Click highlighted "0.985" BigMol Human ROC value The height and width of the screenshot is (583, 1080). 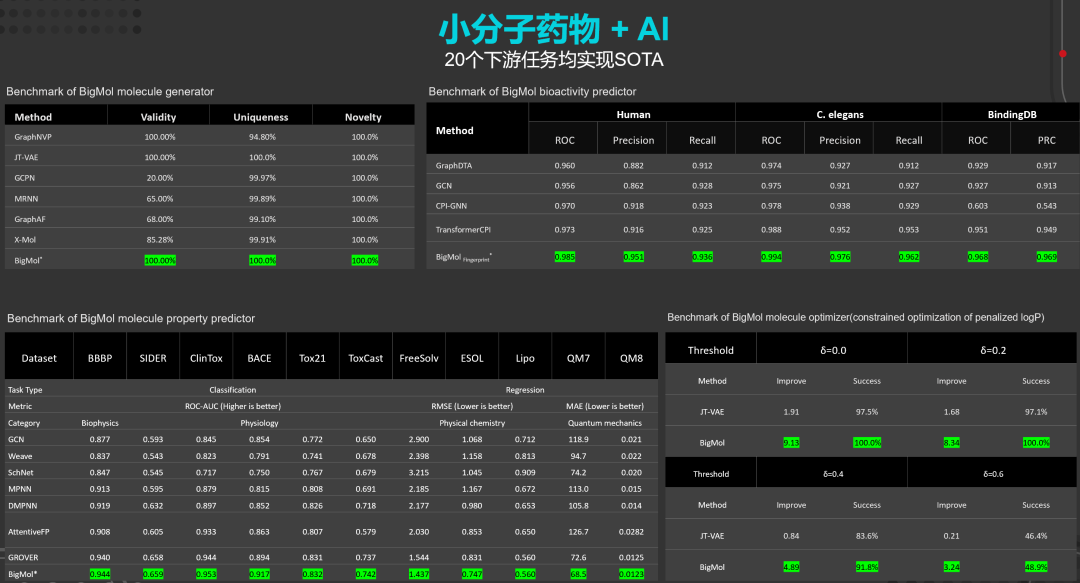(565, 257)
